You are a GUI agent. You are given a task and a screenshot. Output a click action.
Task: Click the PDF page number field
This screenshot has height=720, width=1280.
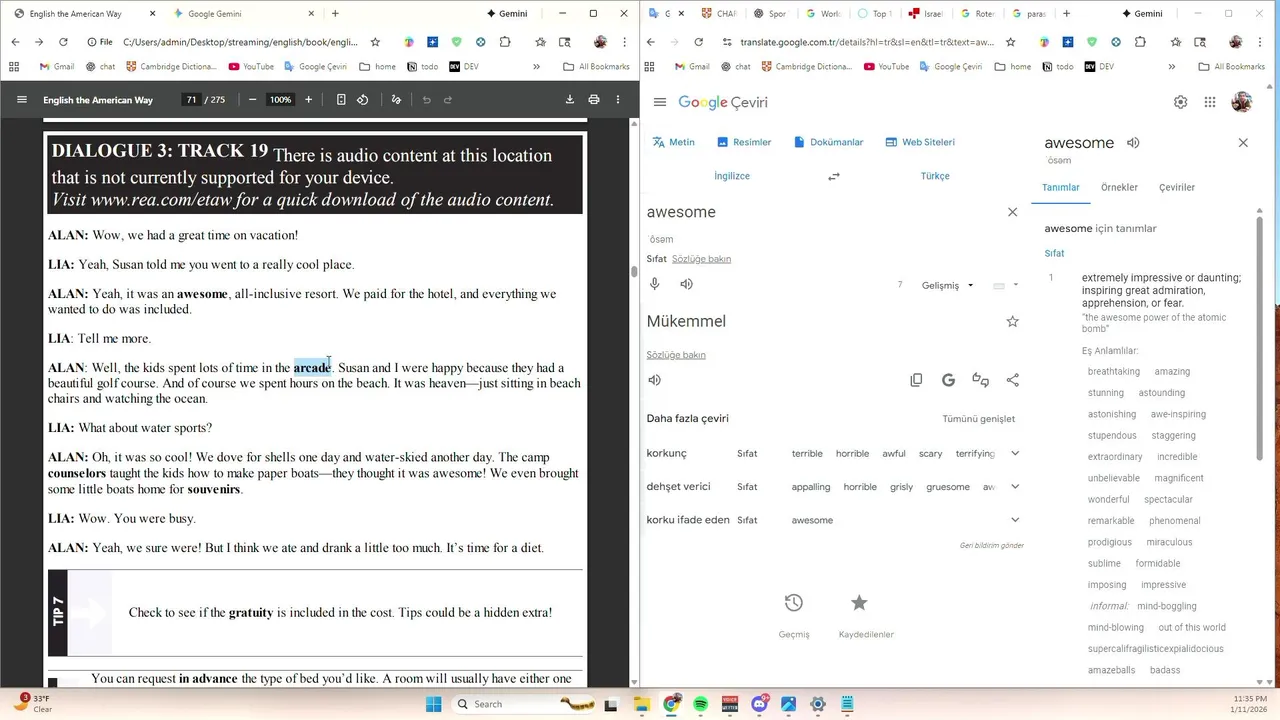191,100
